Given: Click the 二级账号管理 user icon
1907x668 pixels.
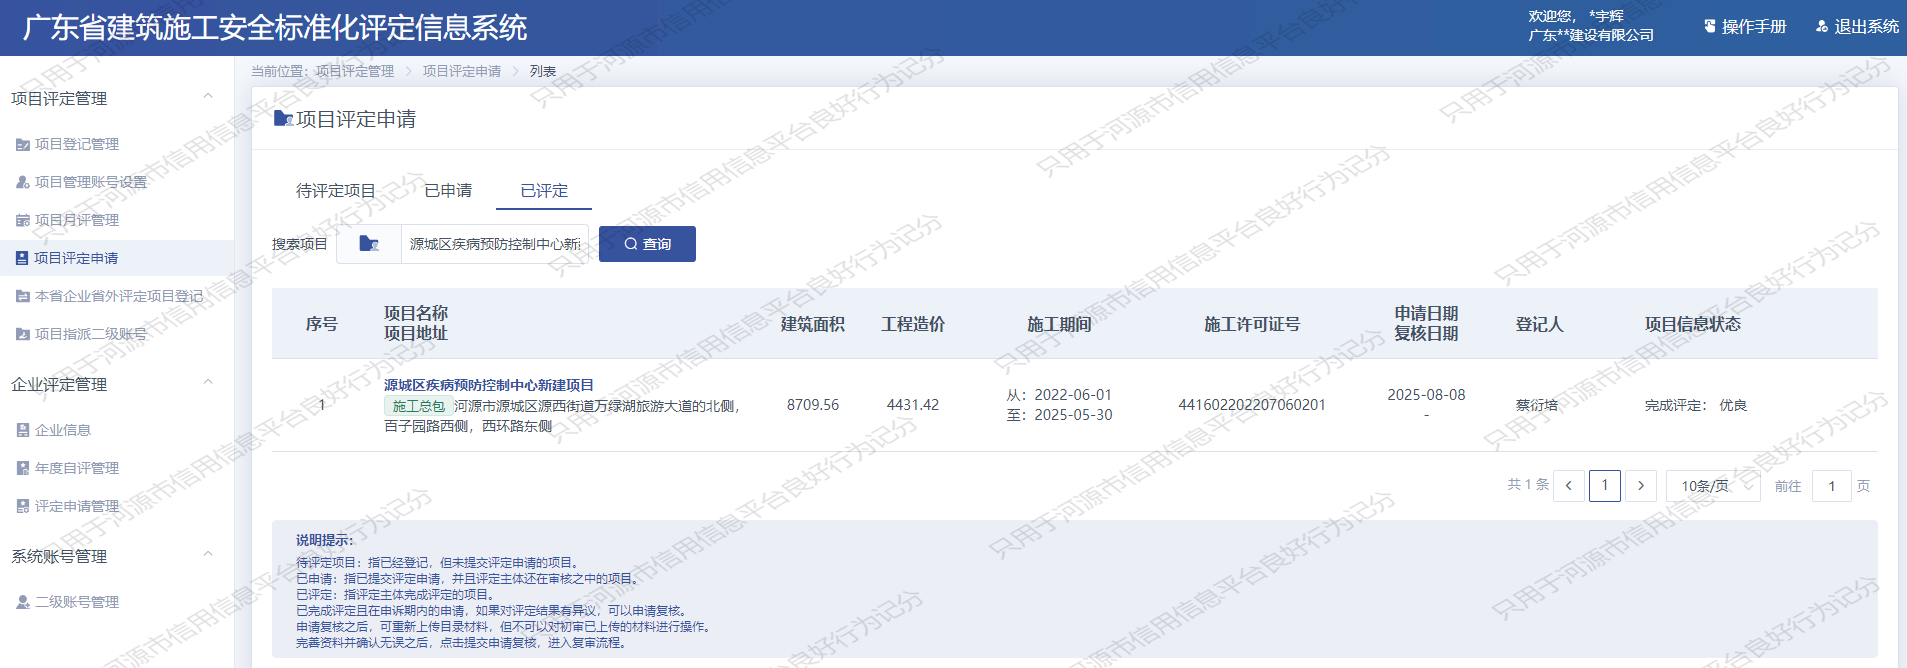Looking at the screenshot, I should tap(22, 603).
